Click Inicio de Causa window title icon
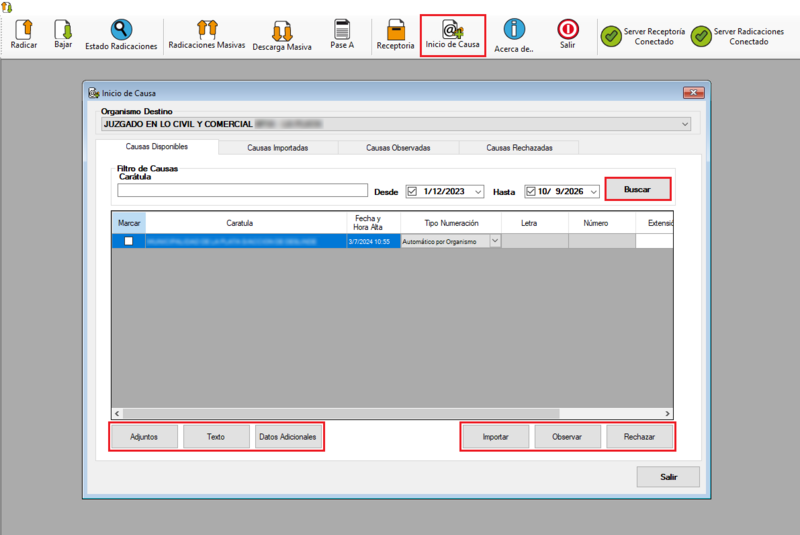Screen dimensions: 800x535 (x=93, y=93)
